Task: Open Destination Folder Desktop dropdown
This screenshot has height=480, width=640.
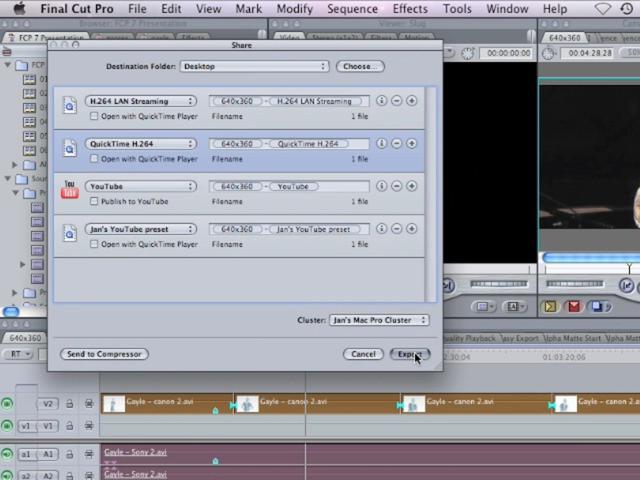Action: click(254, 67)
